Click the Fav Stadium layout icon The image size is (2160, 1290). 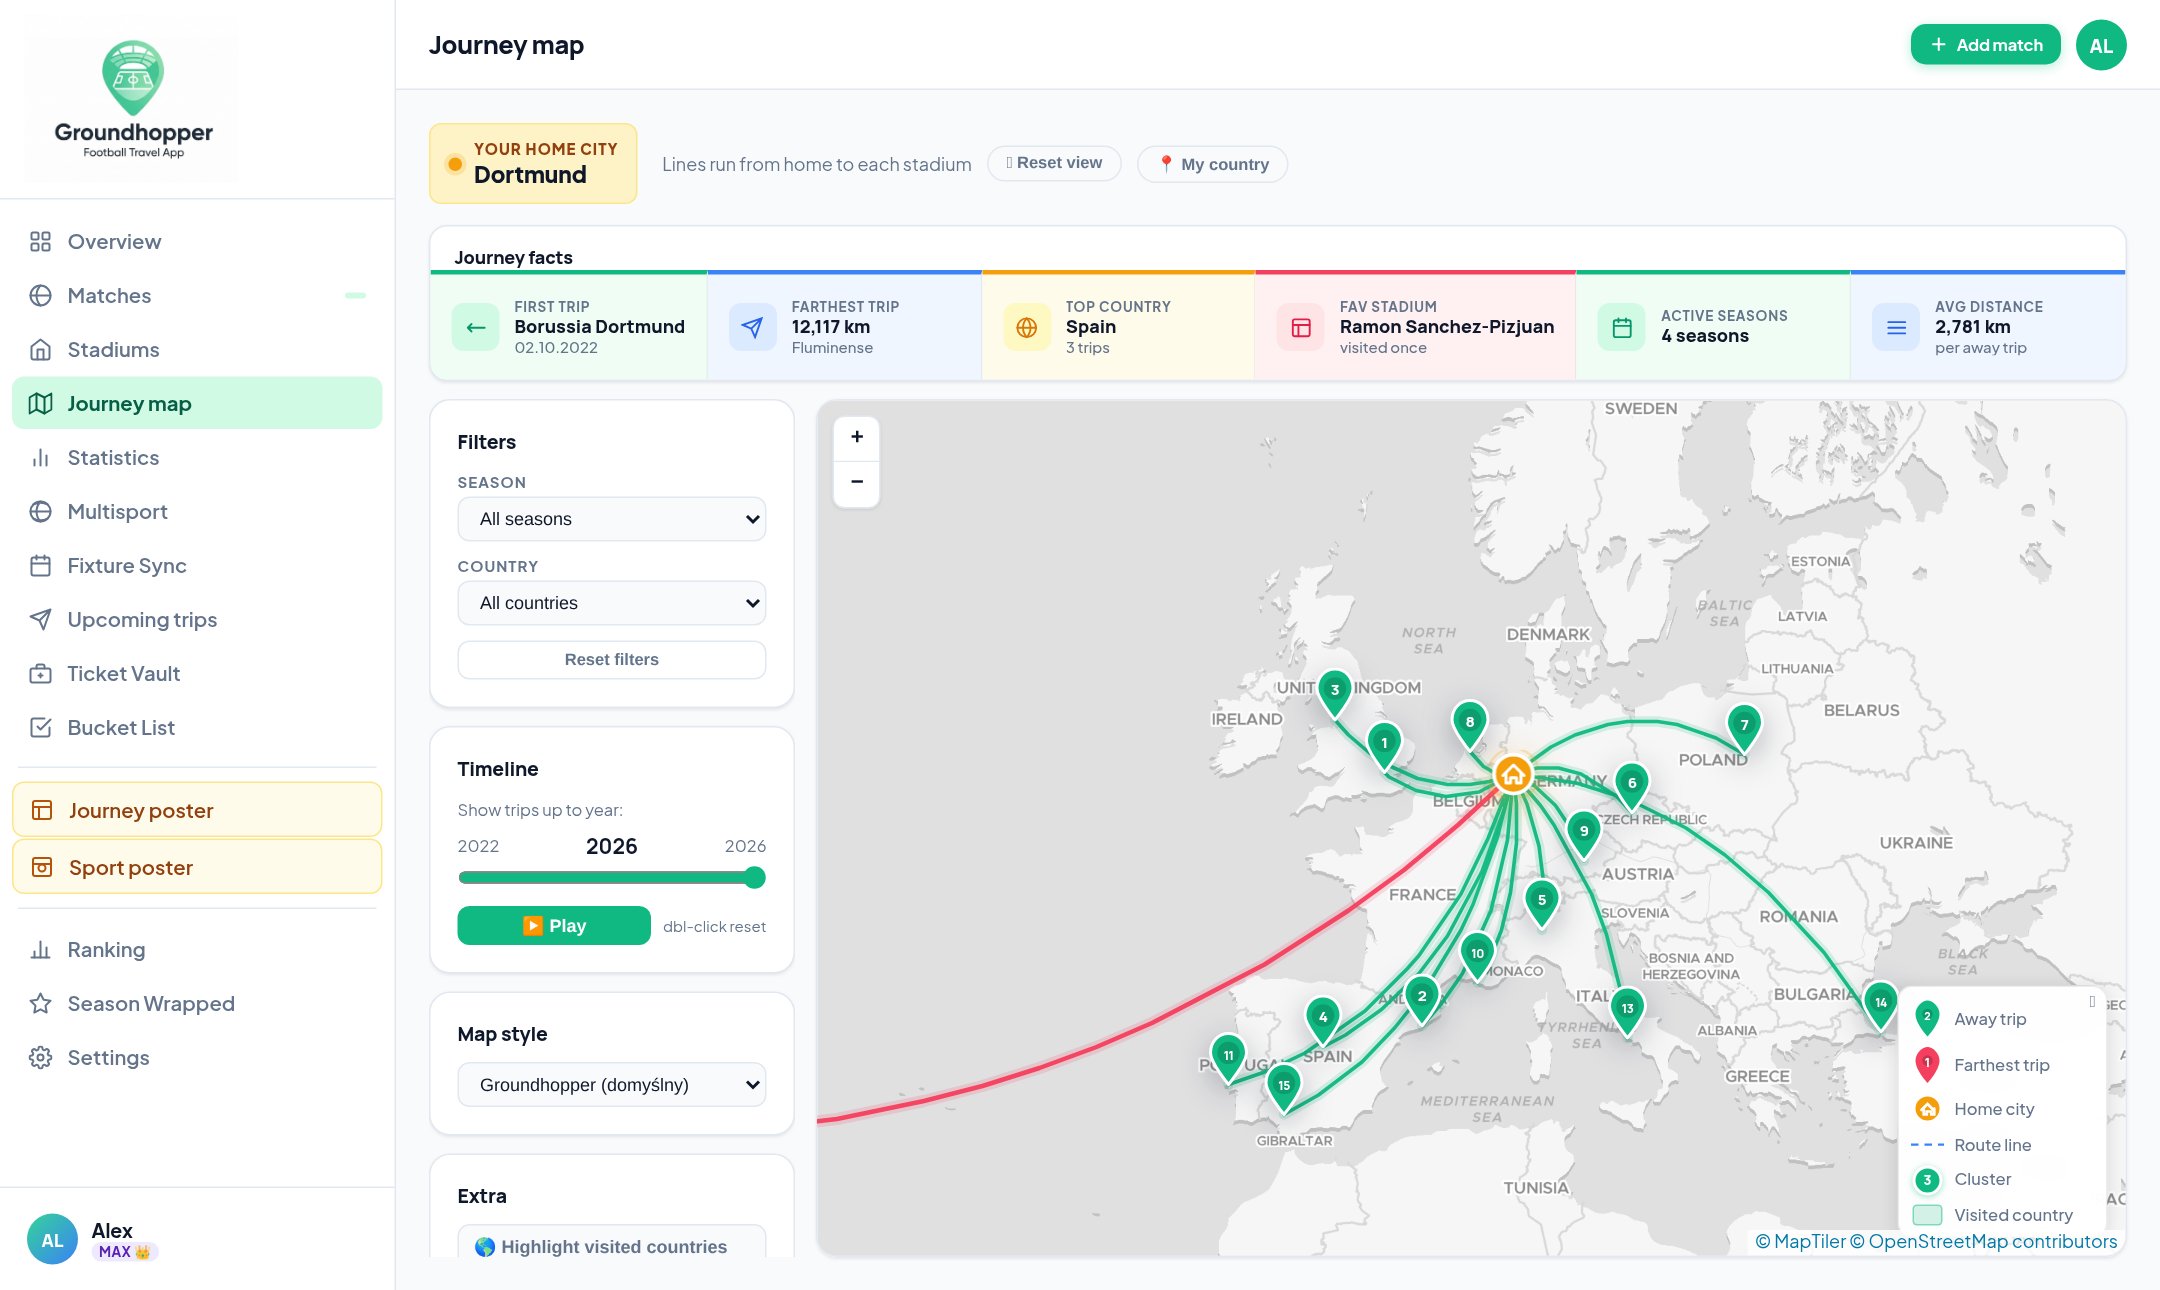pyautogui.click(x=1301, y=327)
